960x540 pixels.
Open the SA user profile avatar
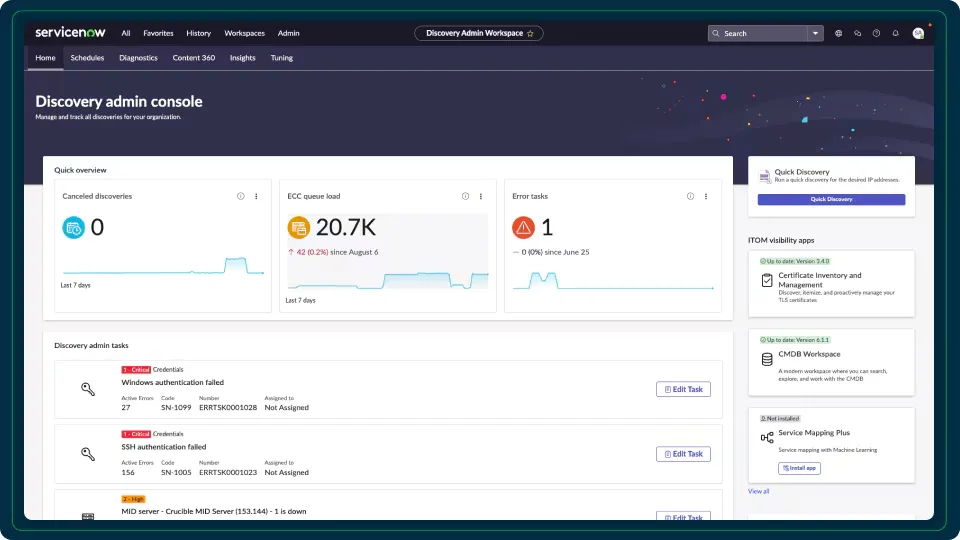(918, 33)
